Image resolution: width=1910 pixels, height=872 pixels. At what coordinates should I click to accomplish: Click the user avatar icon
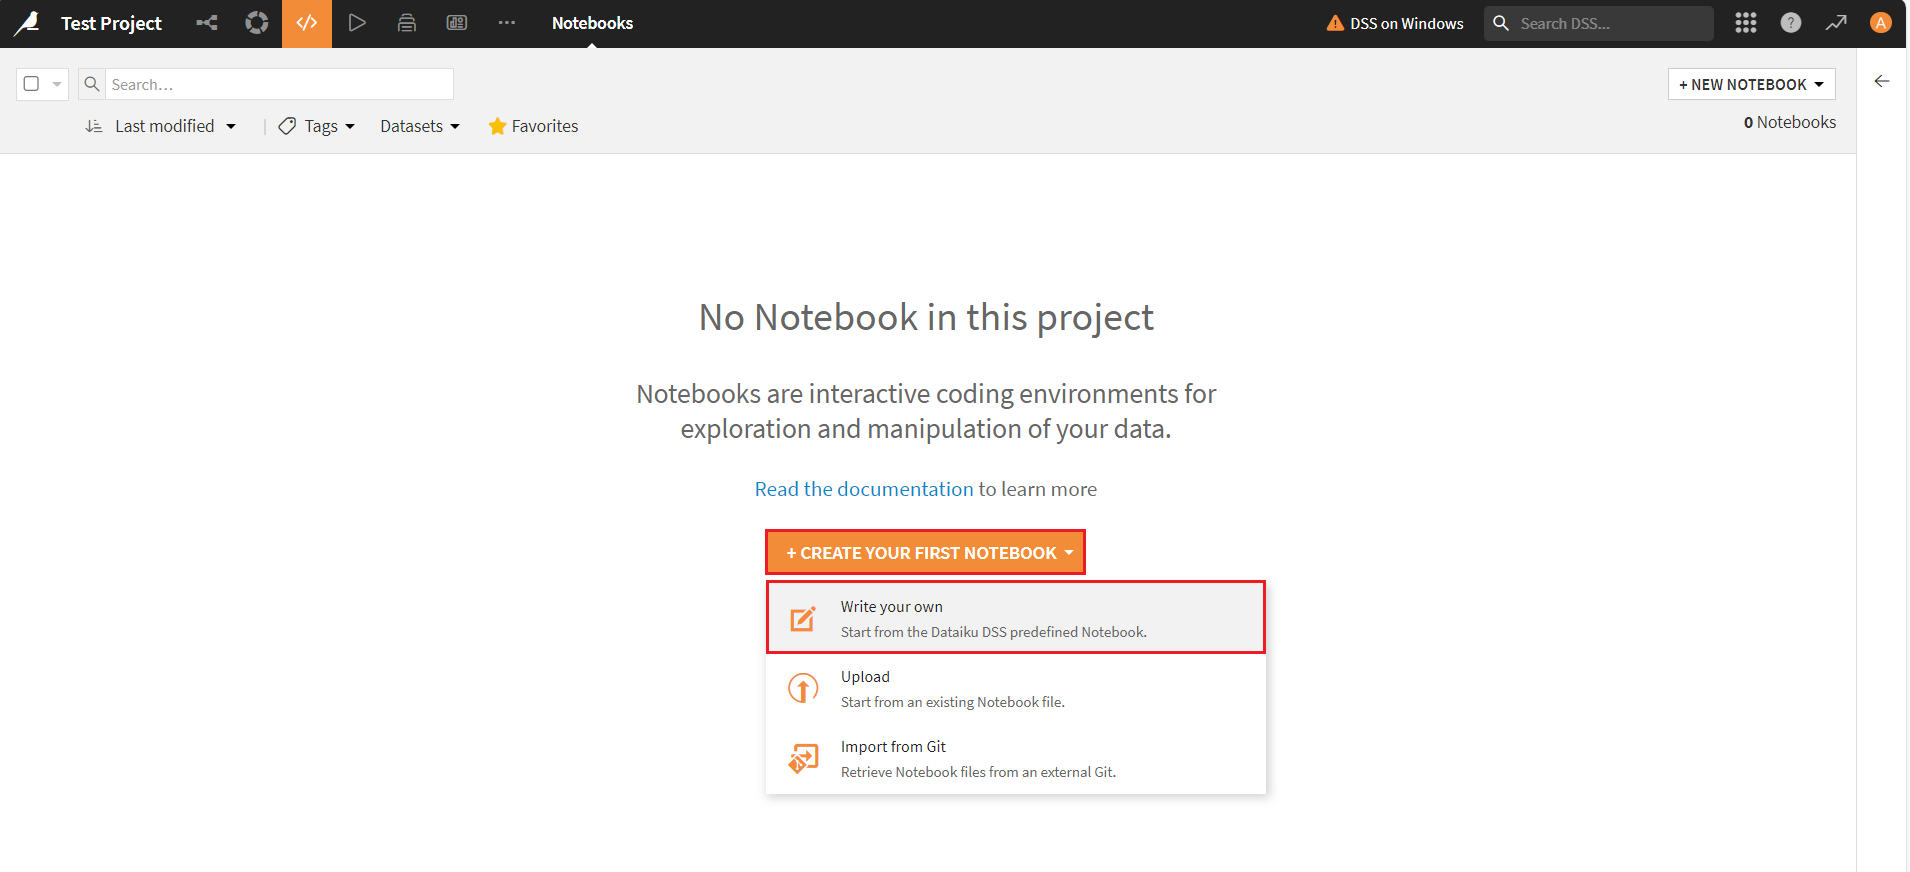(x=1881, y=23)
